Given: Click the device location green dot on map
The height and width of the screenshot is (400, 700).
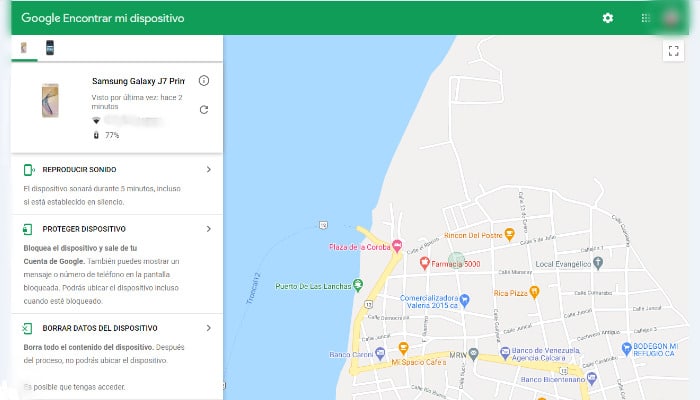Looking at the screenshot, I should pos(456,260).
